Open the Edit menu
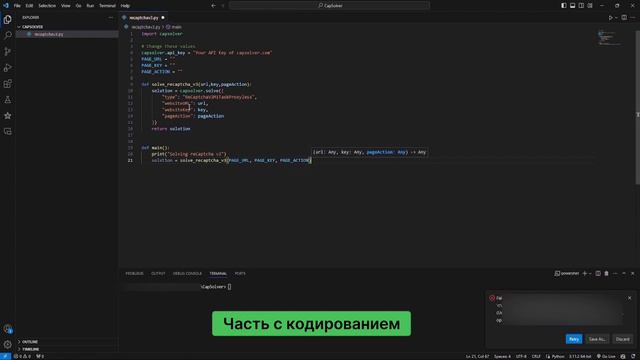This screenshot has height=360, width=640. click(x=29, y=6)
